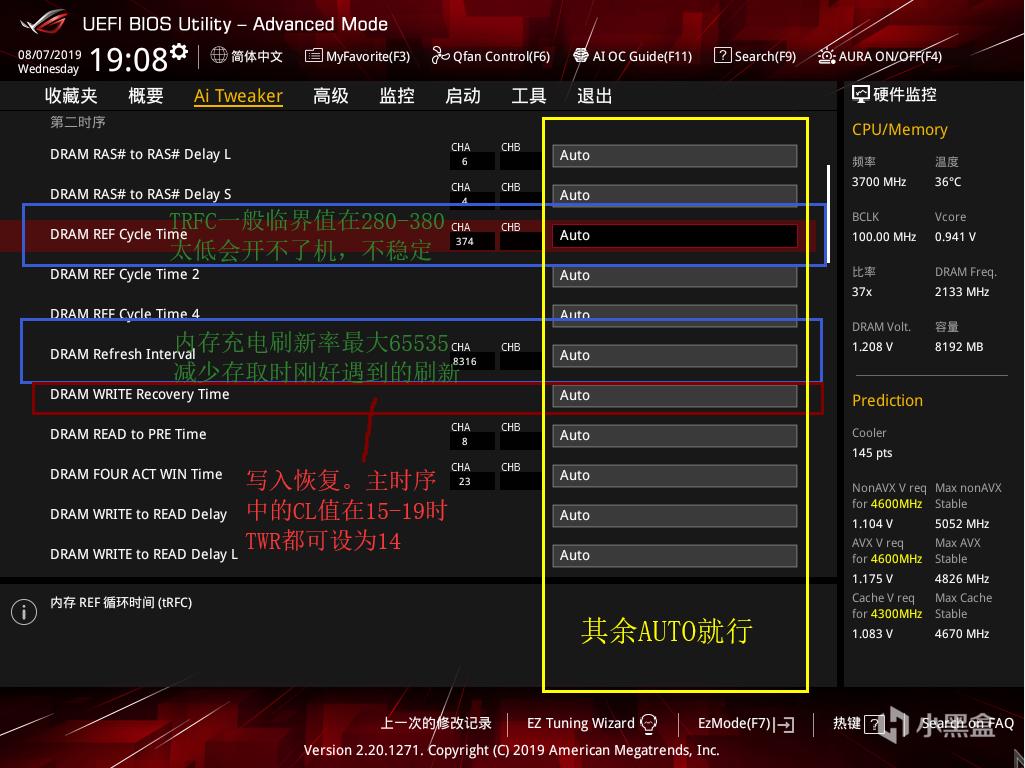1025x768 pixels.
Task: Click the 1.208 V DRAM Volt. value
Action: click(872, 346)
